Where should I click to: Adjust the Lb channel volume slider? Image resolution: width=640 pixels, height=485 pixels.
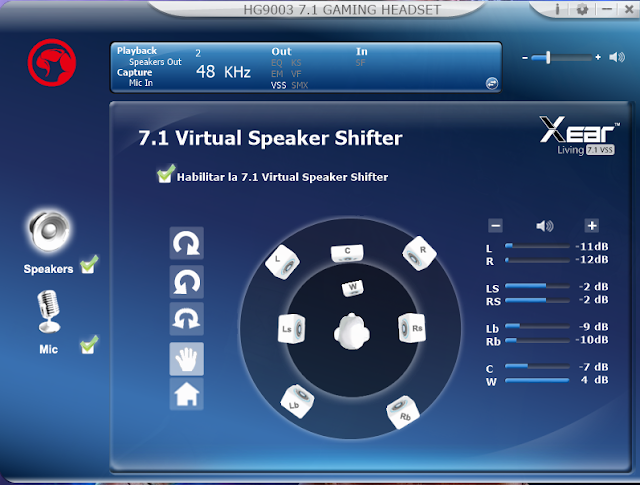[537, 326]
